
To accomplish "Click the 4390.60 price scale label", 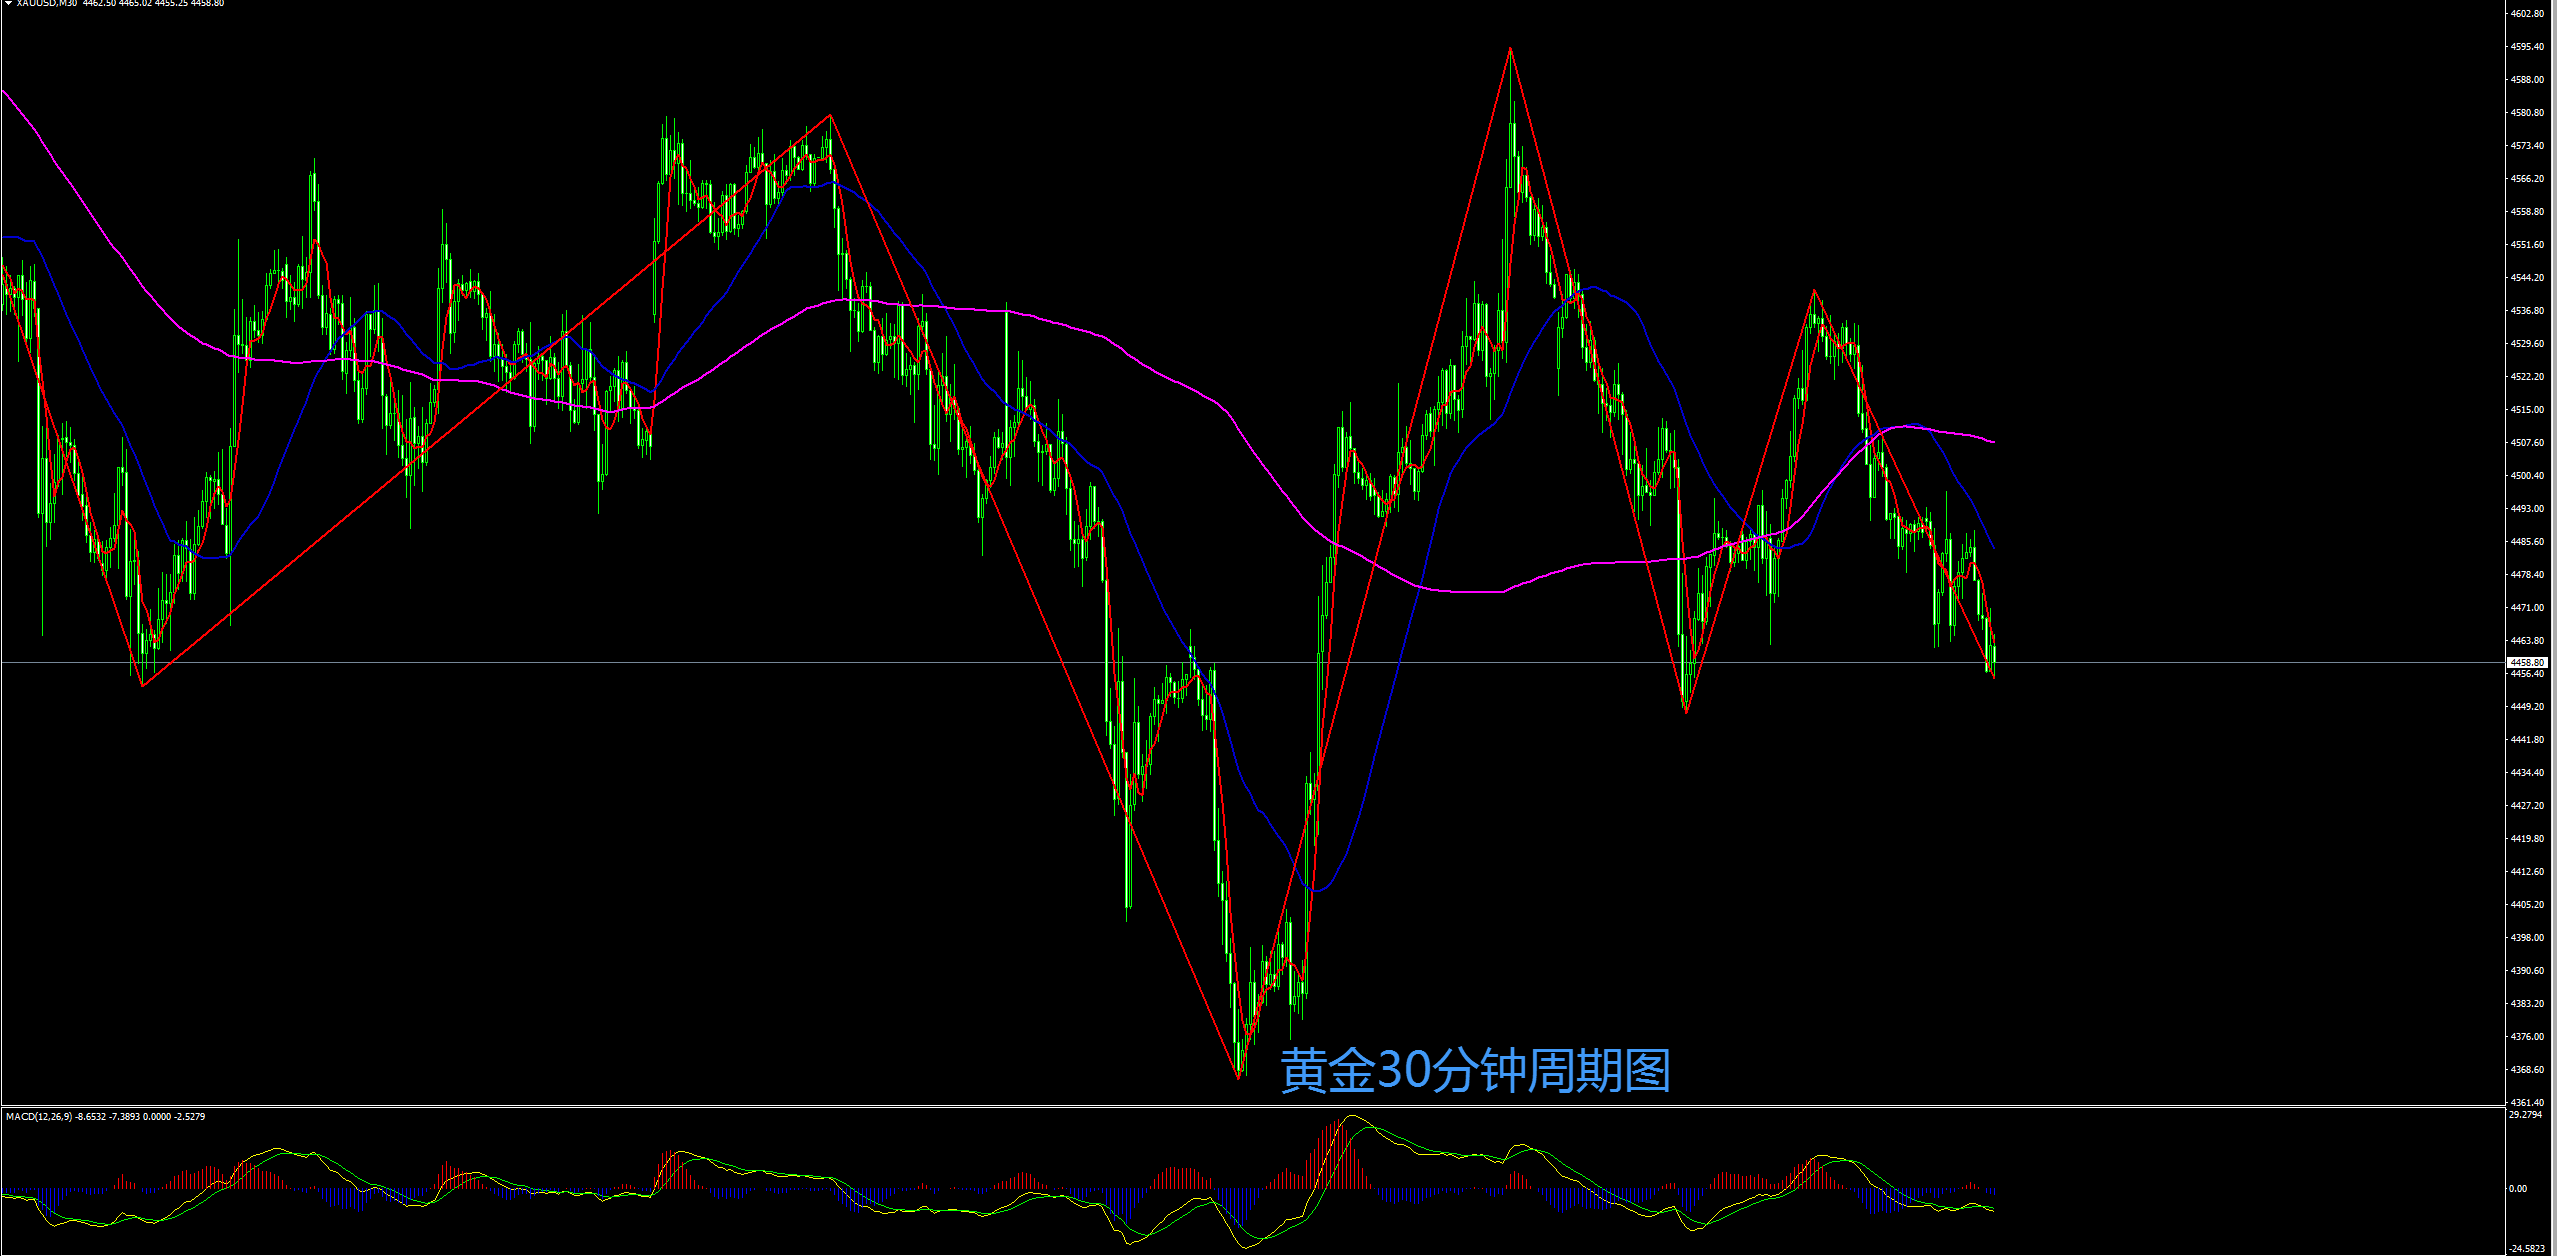I will 2527,970.
